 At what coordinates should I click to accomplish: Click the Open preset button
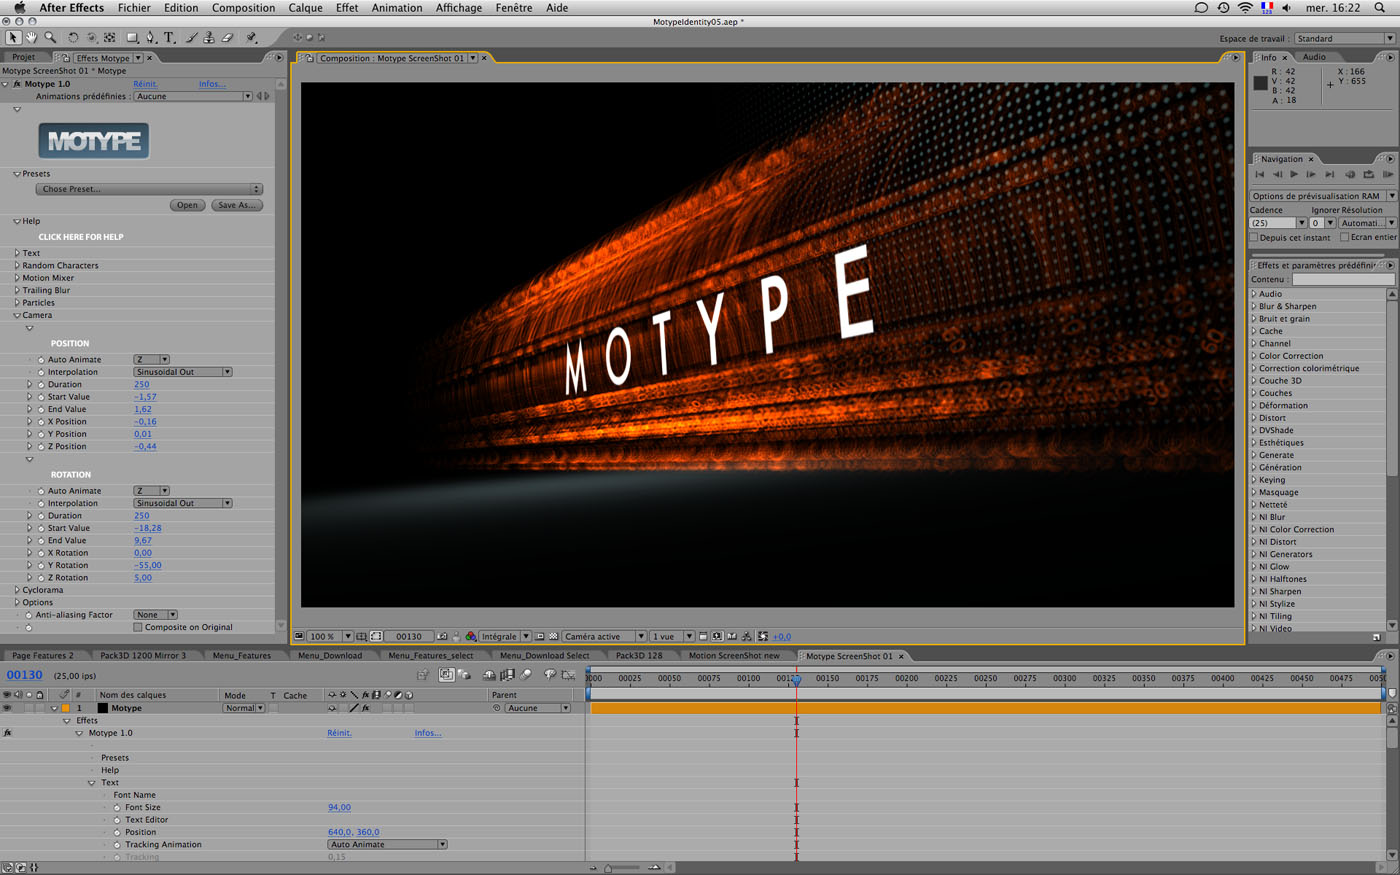pos(187,205)
